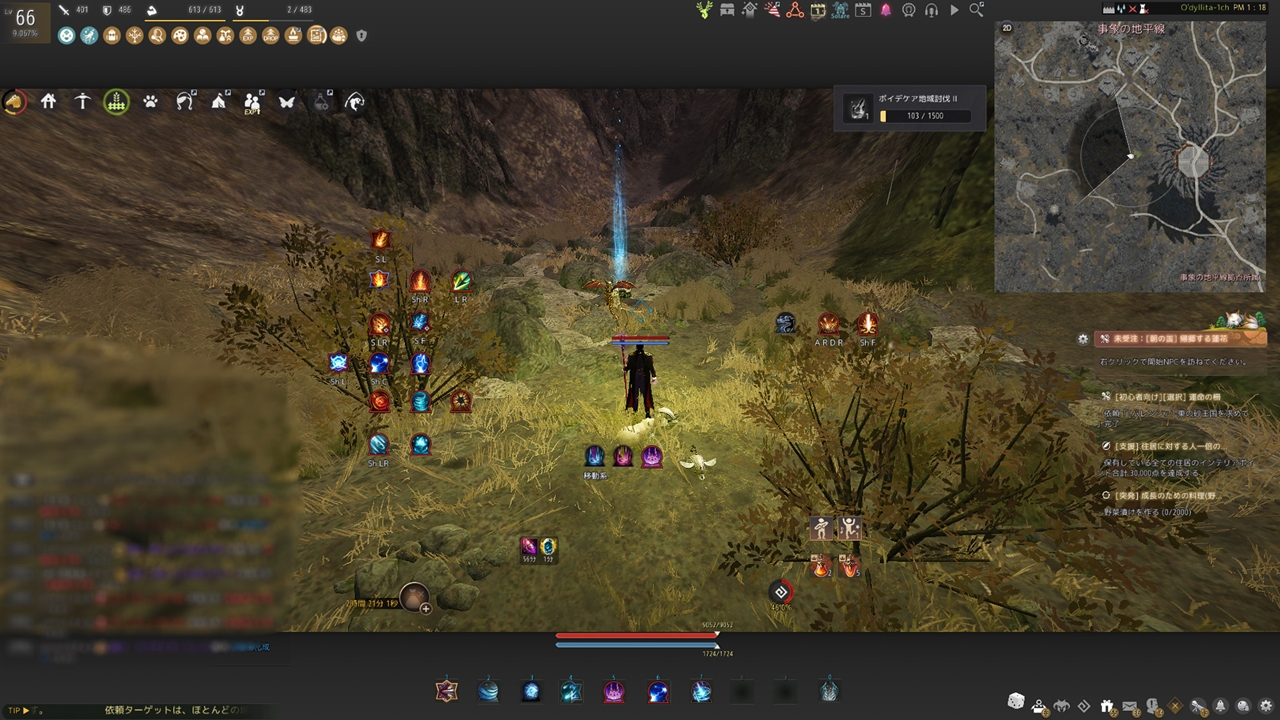Viewport: 1280px width, 720px height.
Task: Click the white dice icon
Action: click(1015, 701)
